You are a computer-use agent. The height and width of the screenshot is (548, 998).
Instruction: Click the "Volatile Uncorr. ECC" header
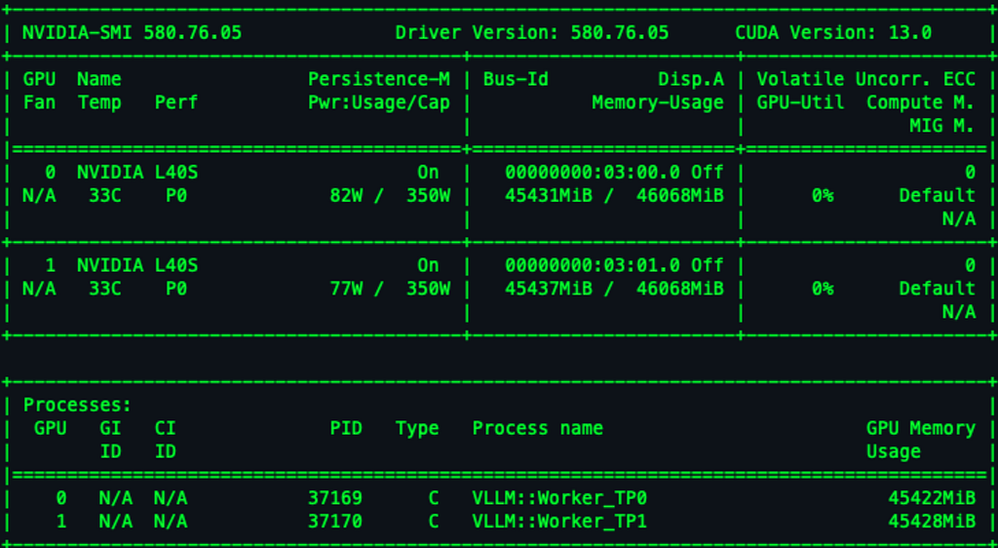[x=866, y=80]
